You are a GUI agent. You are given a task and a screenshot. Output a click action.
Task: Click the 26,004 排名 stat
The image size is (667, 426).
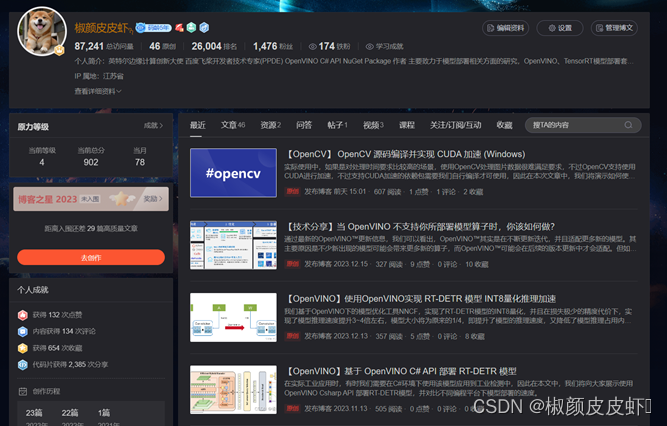(214, 46)
